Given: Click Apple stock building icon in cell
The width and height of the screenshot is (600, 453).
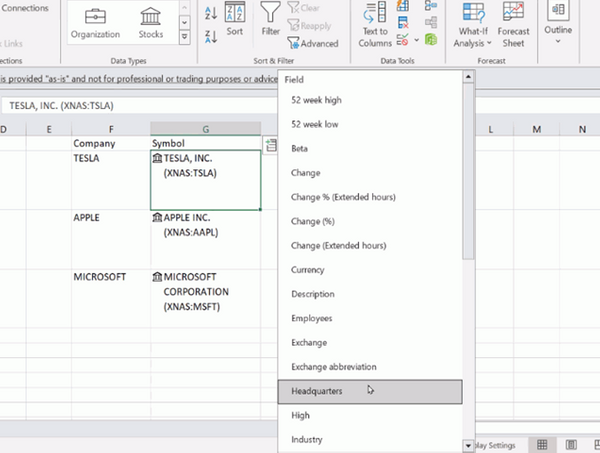Looking at the screenshot, I should [x=157, y=217].
